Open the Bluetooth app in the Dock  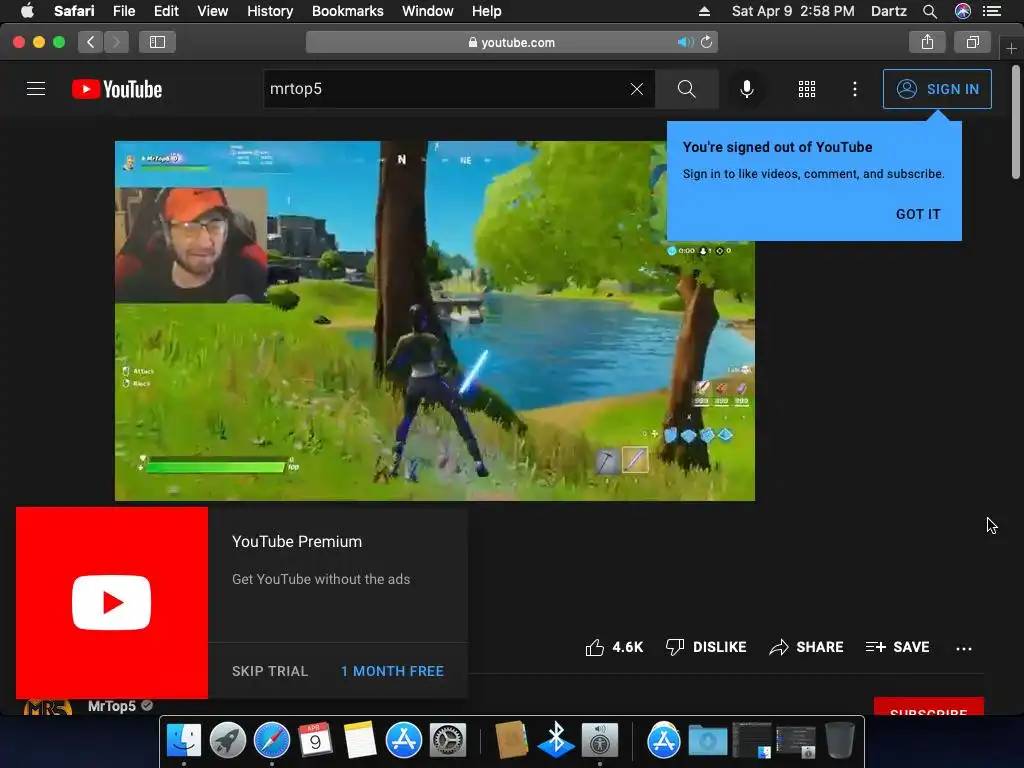pos(556,740)
